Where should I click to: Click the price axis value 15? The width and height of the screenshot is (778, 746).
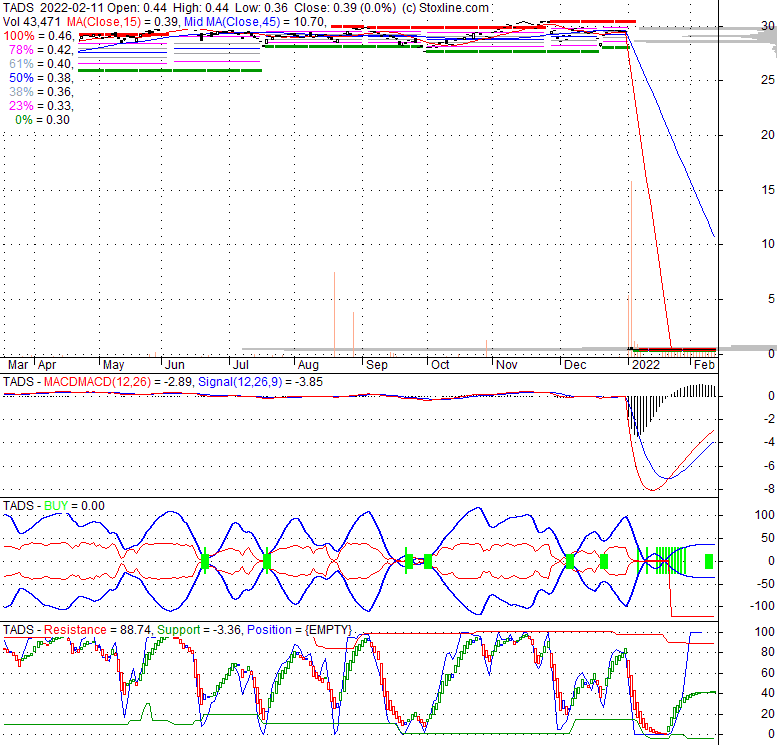[x=768, y=189]
